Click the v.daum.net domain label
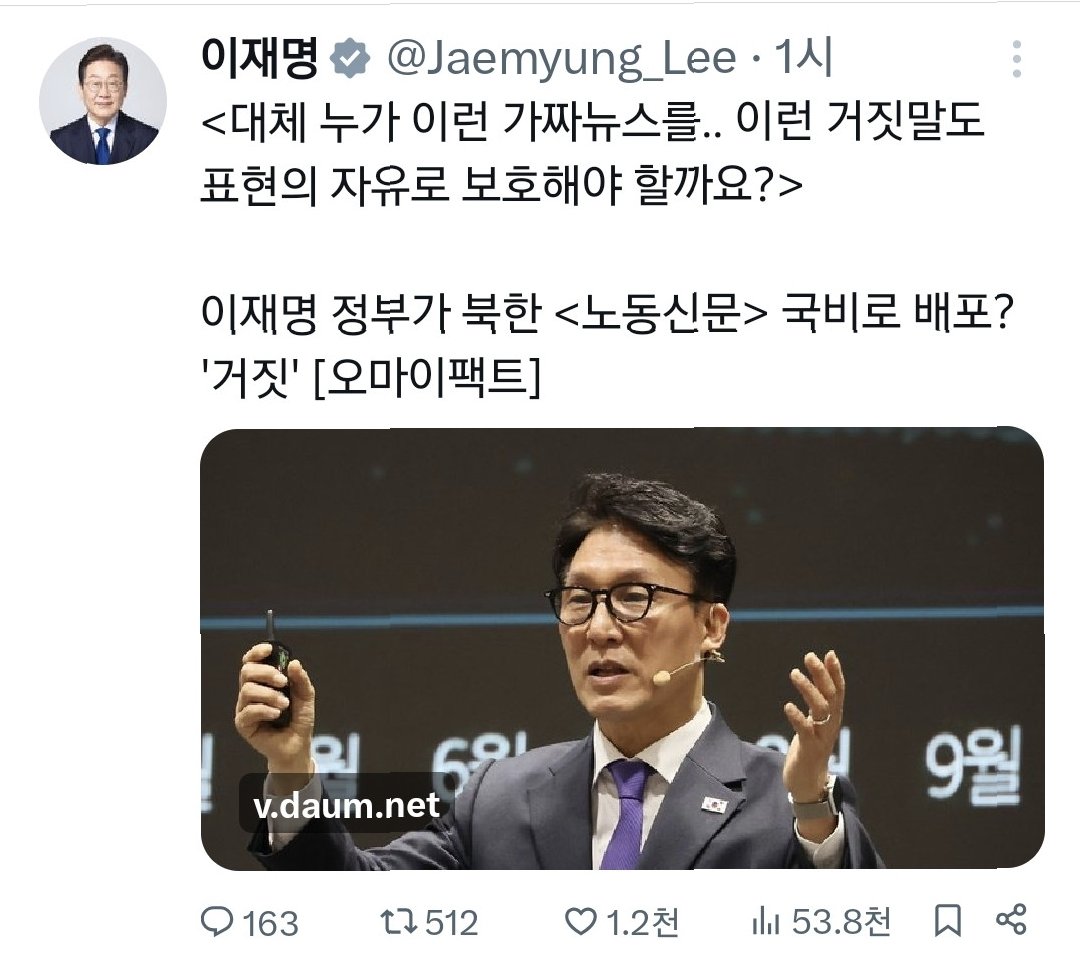Screen dimensions: 1084x961 [x=346, y=805]
